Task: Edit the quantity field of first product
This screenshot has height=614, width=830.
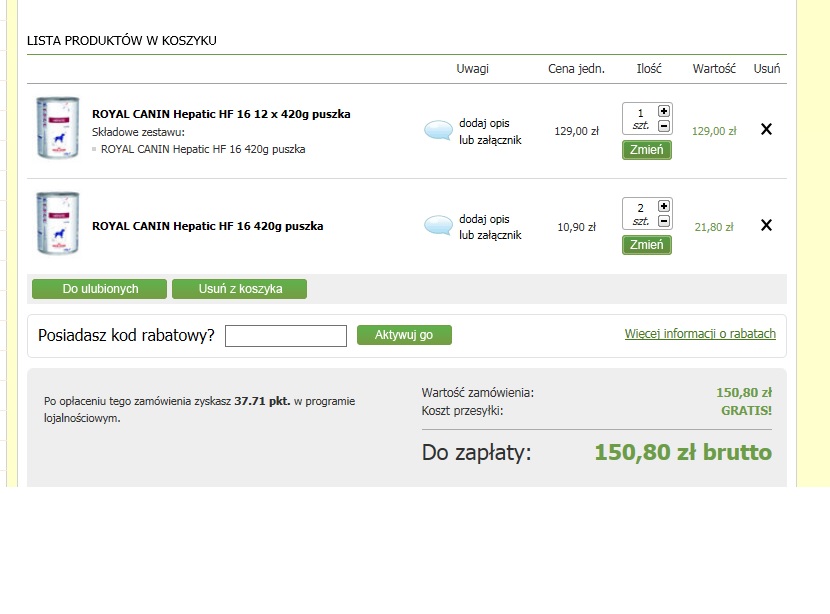Action: 640,113
